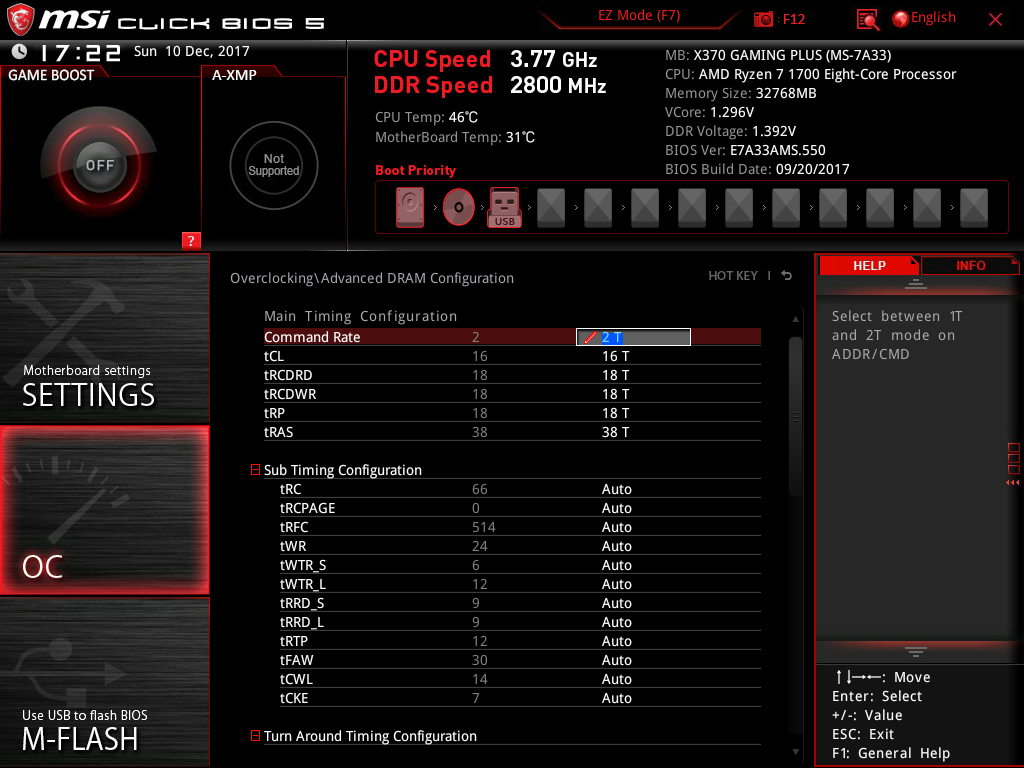This screenshot has width=1024, height=768.
Task: Click the Boot Priority label
Action: point(415,170)
